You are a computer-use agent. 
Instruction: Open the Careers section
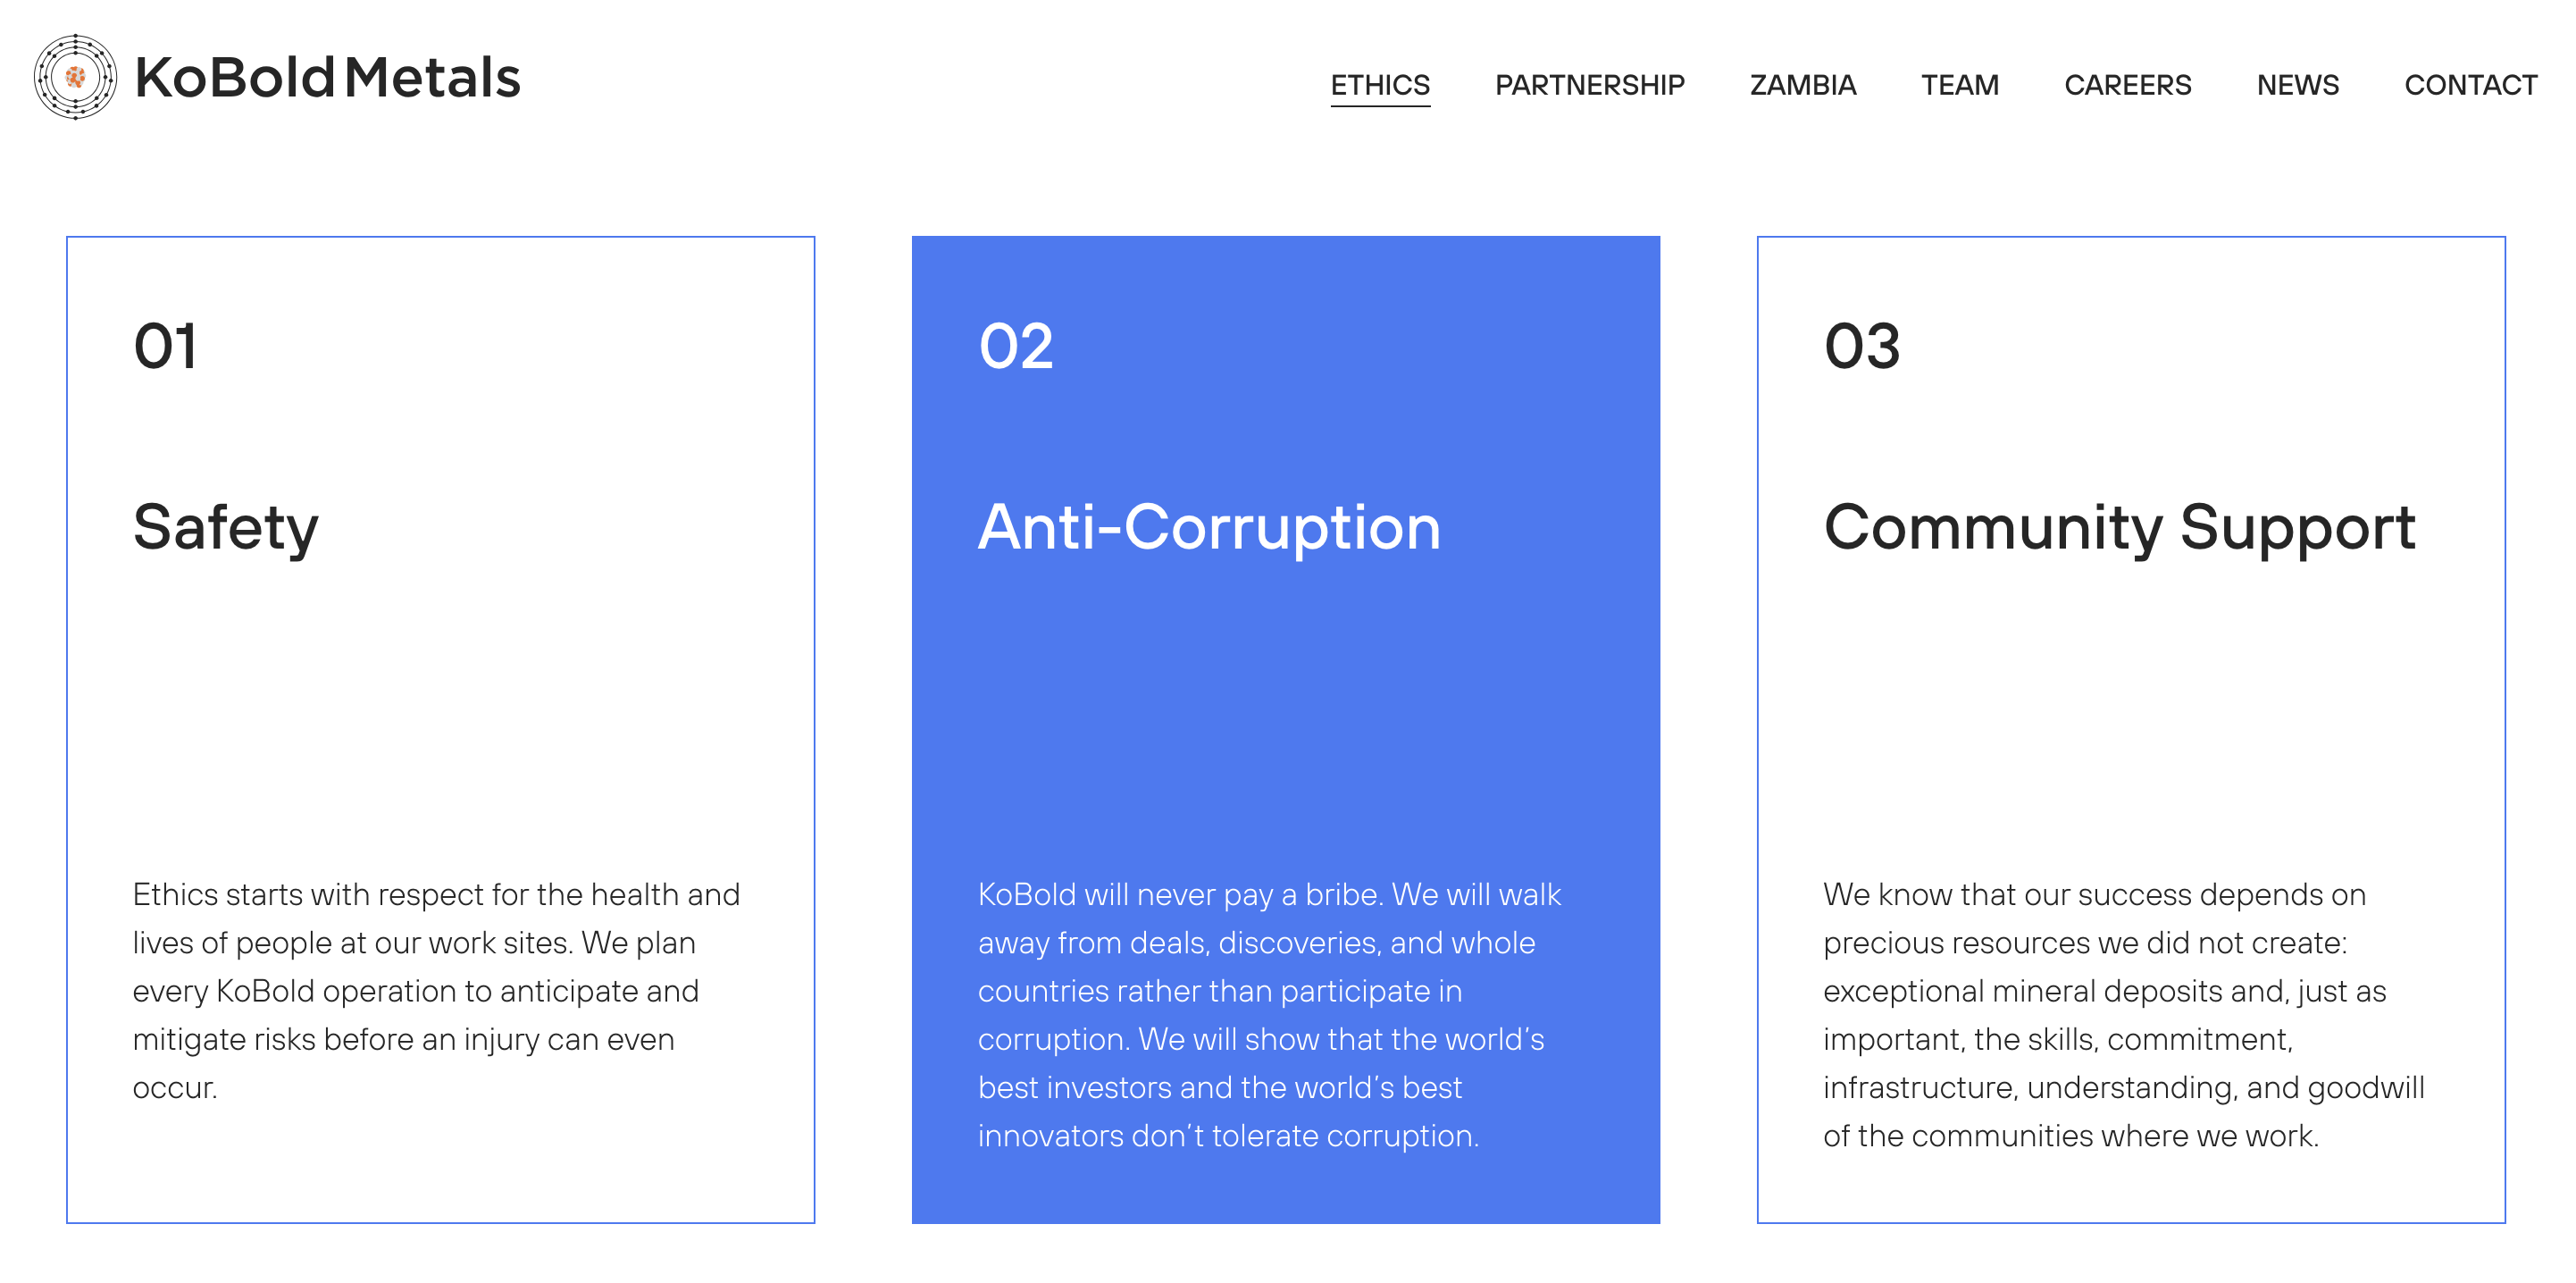tap(2127, 85)
